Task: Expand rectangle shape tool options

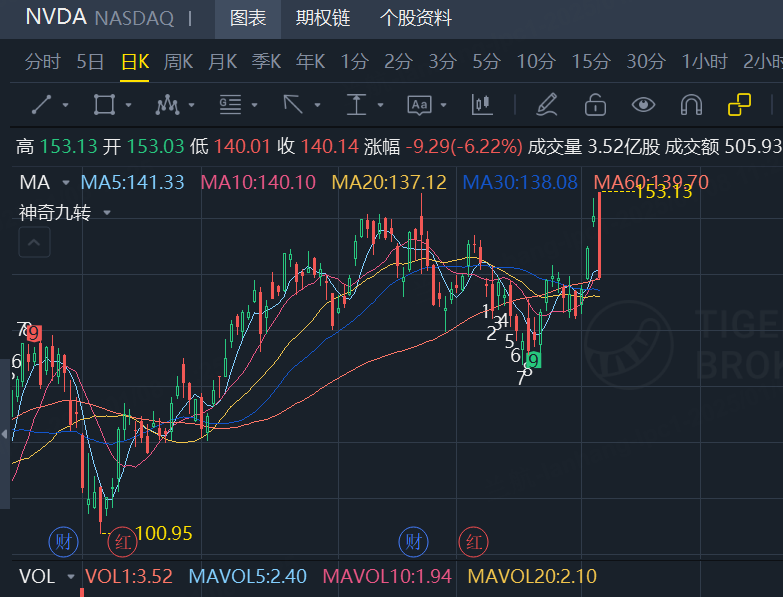Action: 128,105
